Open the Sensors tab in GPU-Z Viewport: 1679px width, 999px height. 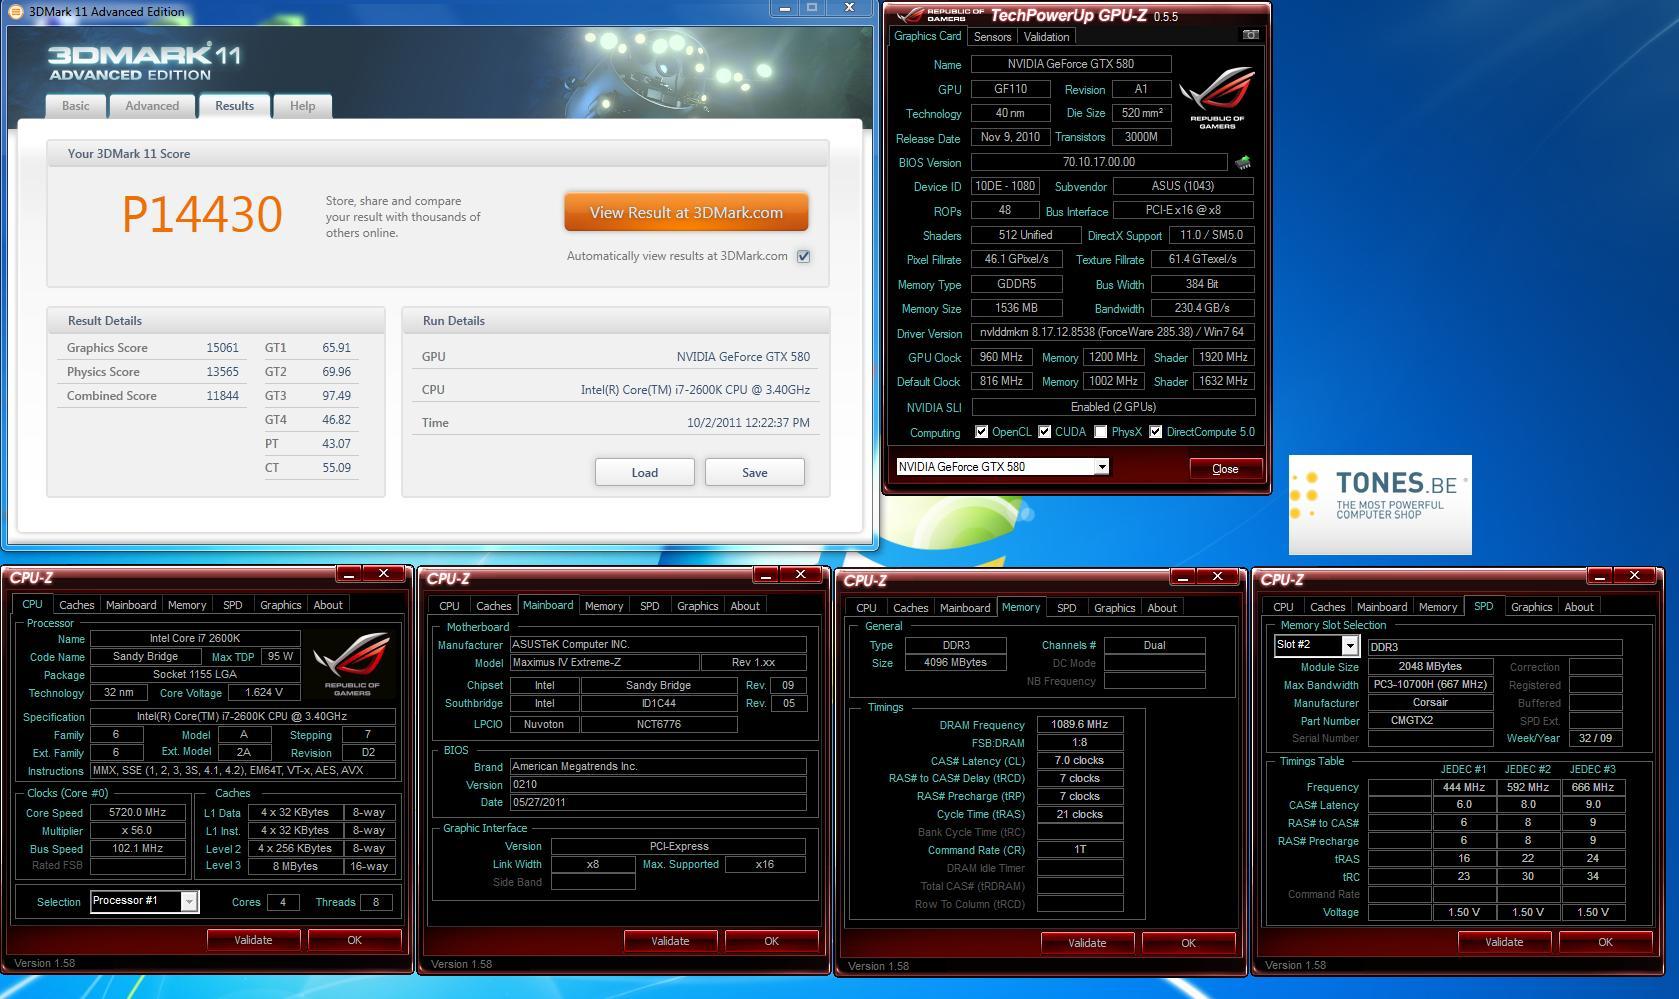[x=992, y=37]
